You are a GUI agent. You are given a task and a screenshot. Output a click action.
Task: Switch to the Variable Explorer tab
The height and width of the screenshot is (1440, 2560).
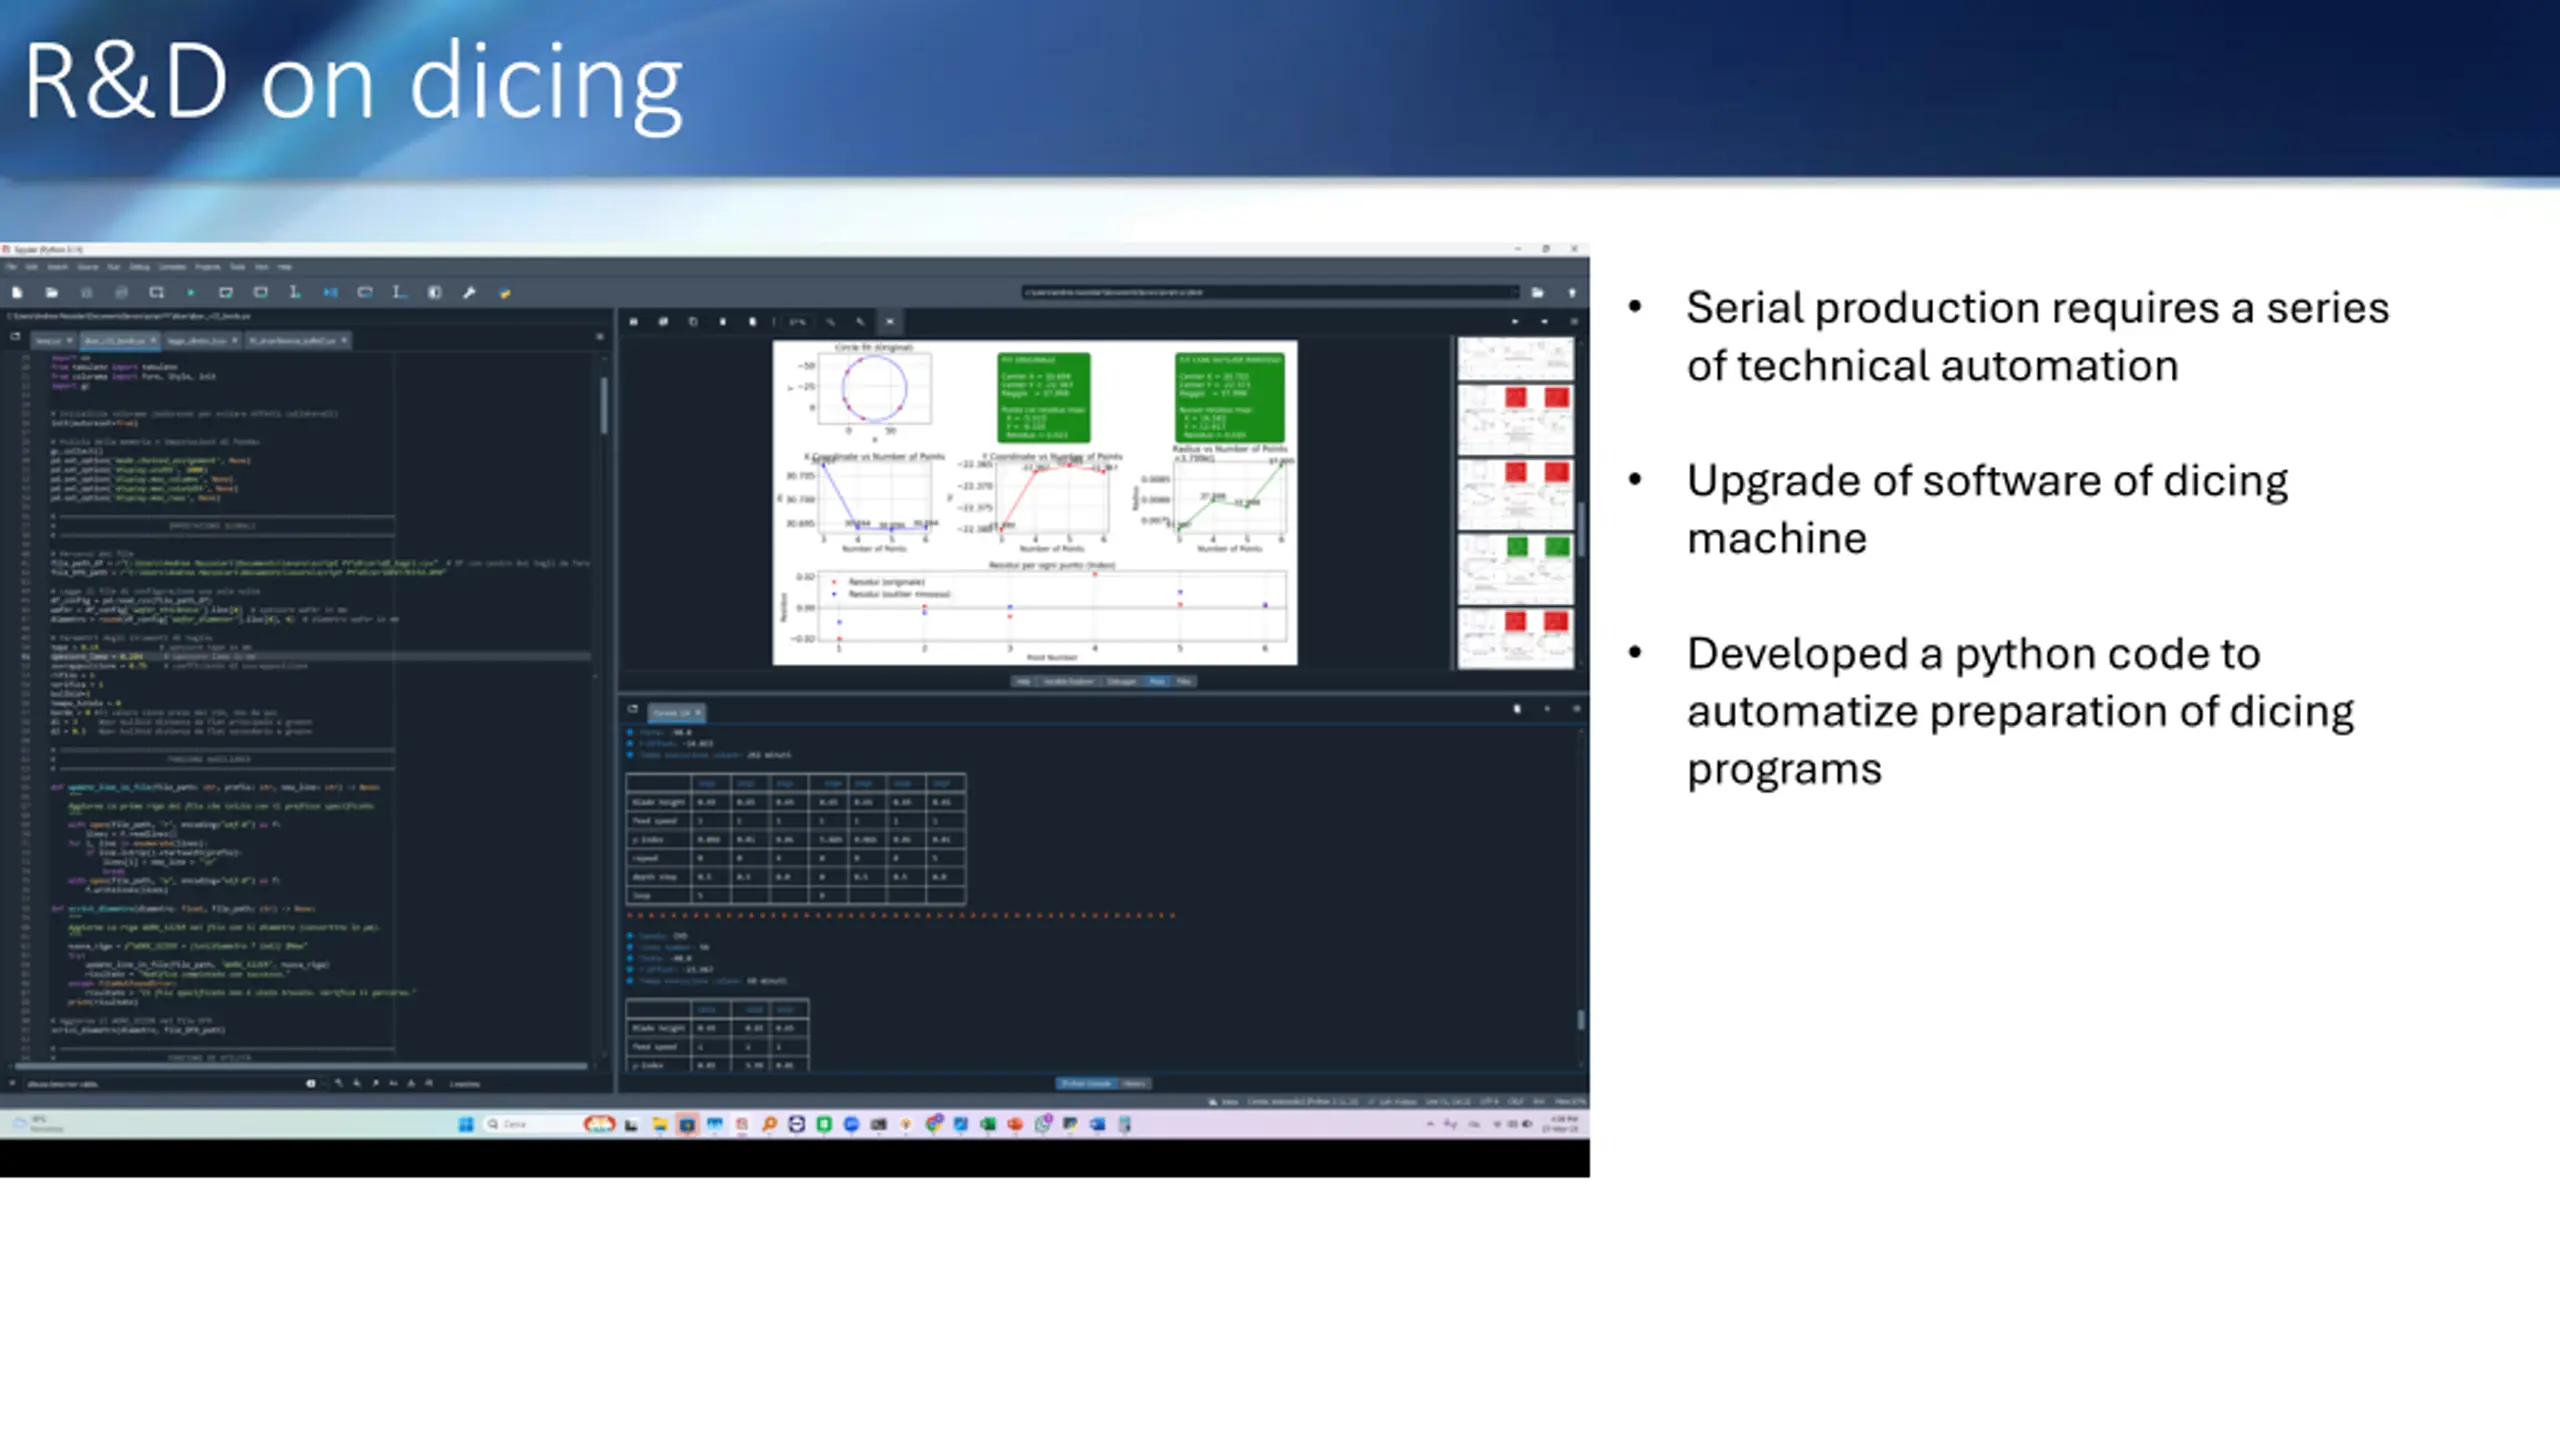(1068, 682)
